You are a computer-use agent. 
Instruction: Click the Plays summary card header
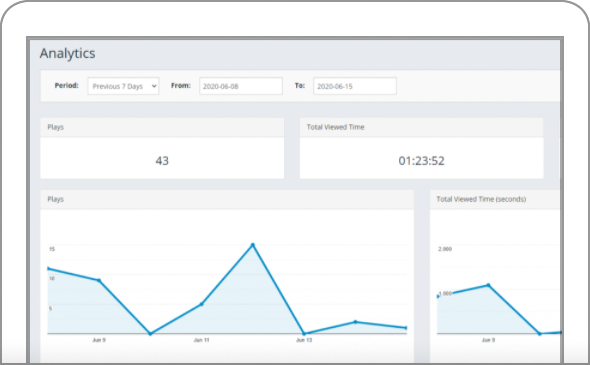162,127
